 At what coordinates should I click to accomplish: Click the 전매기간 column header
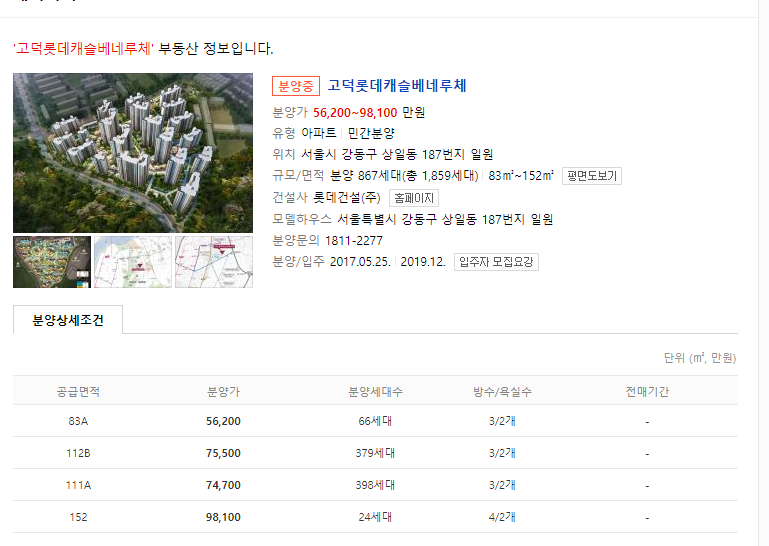(647, 391)
